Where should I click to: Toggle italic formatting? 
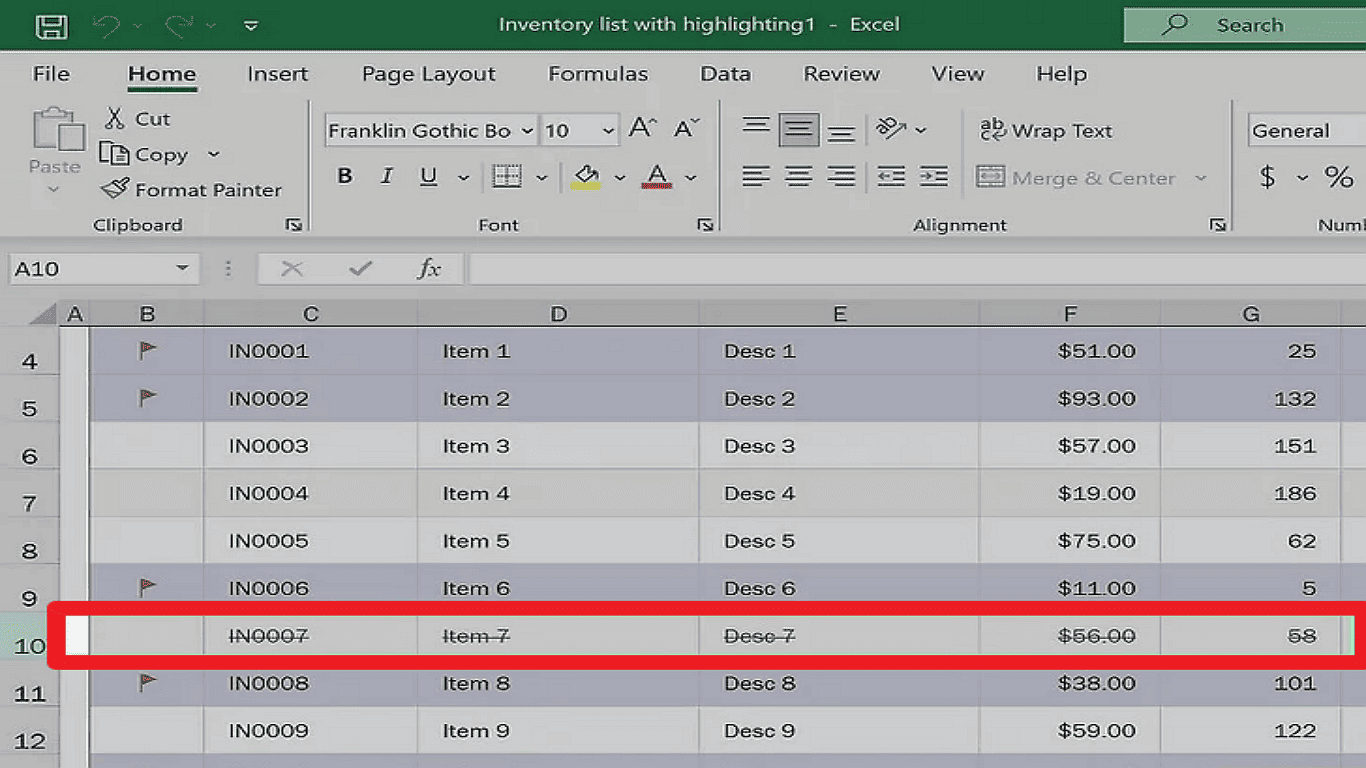[387, 177]
